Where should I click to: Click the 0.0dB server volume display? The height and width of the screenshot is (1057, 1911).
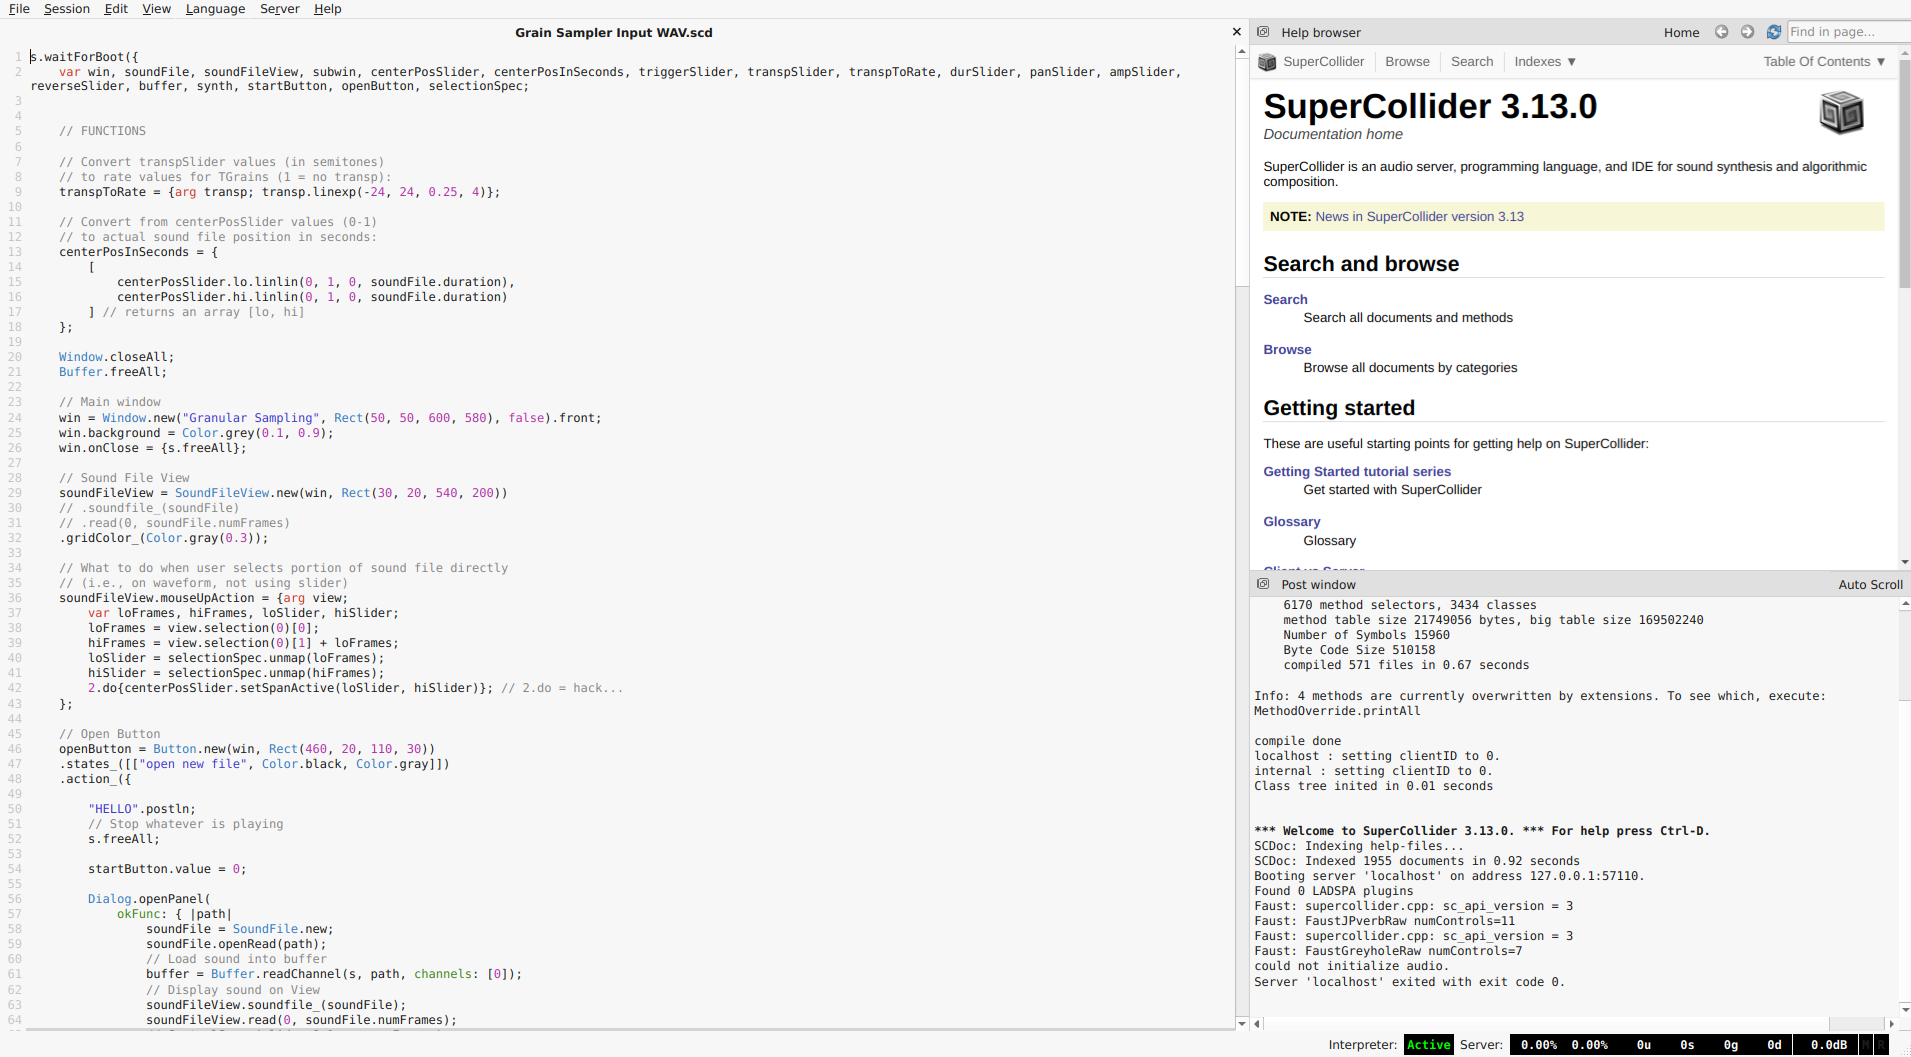click(1828, 1045)
